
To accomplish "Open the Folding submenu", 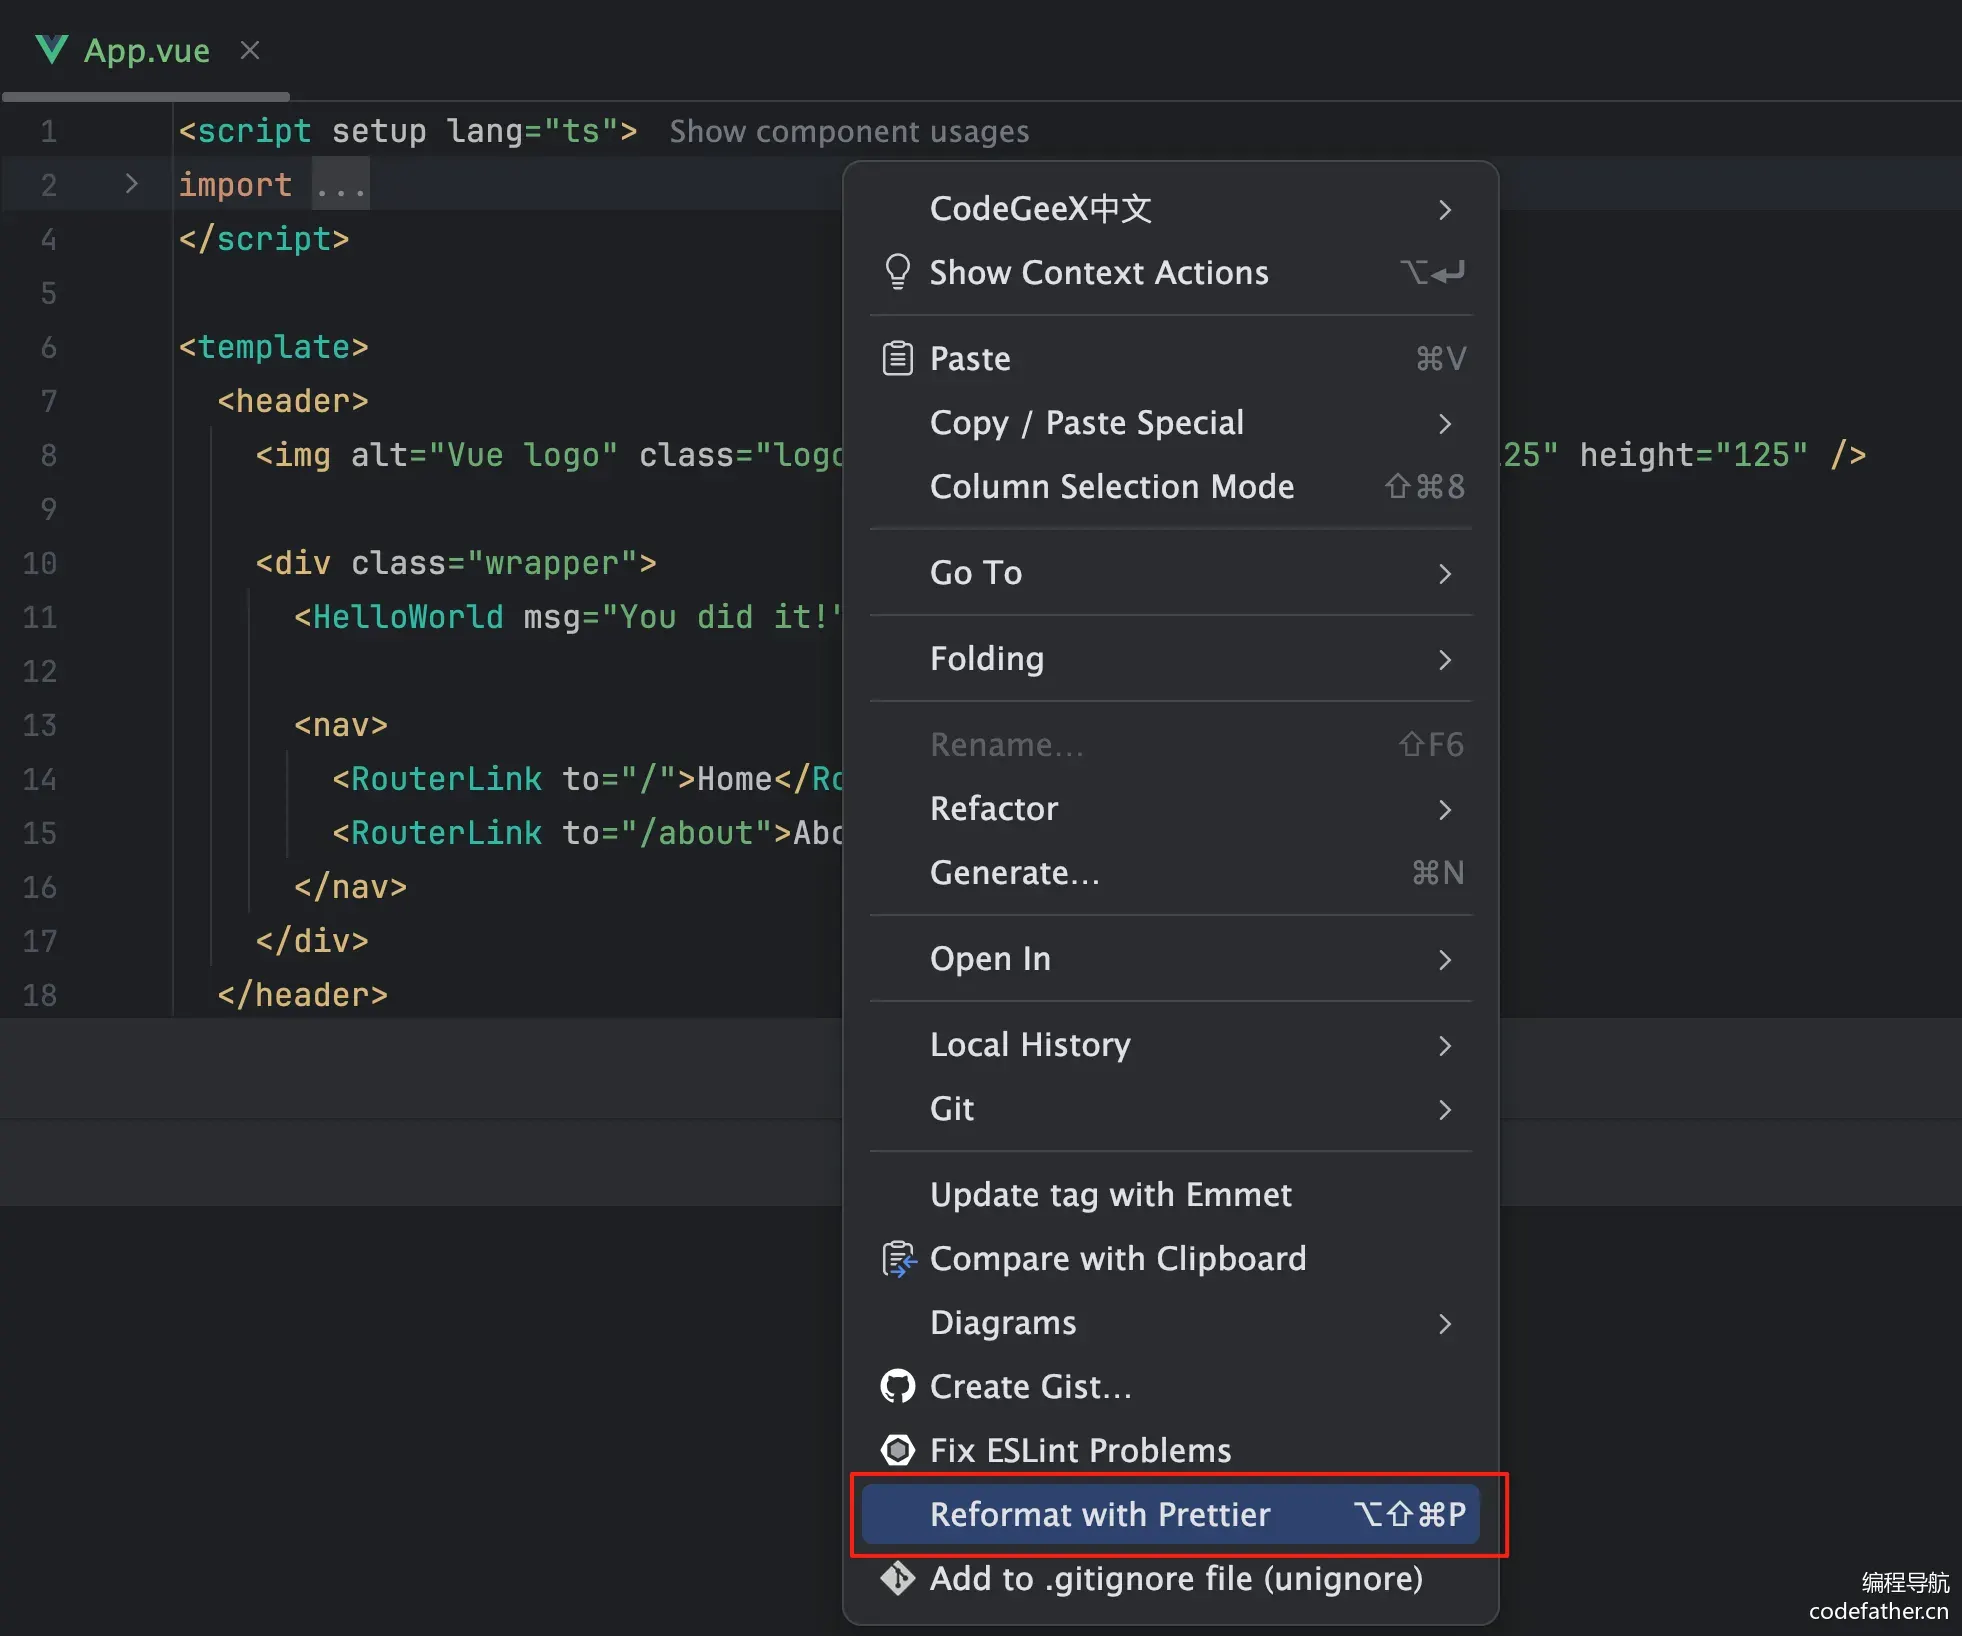I will click(x=1171, y=659).
